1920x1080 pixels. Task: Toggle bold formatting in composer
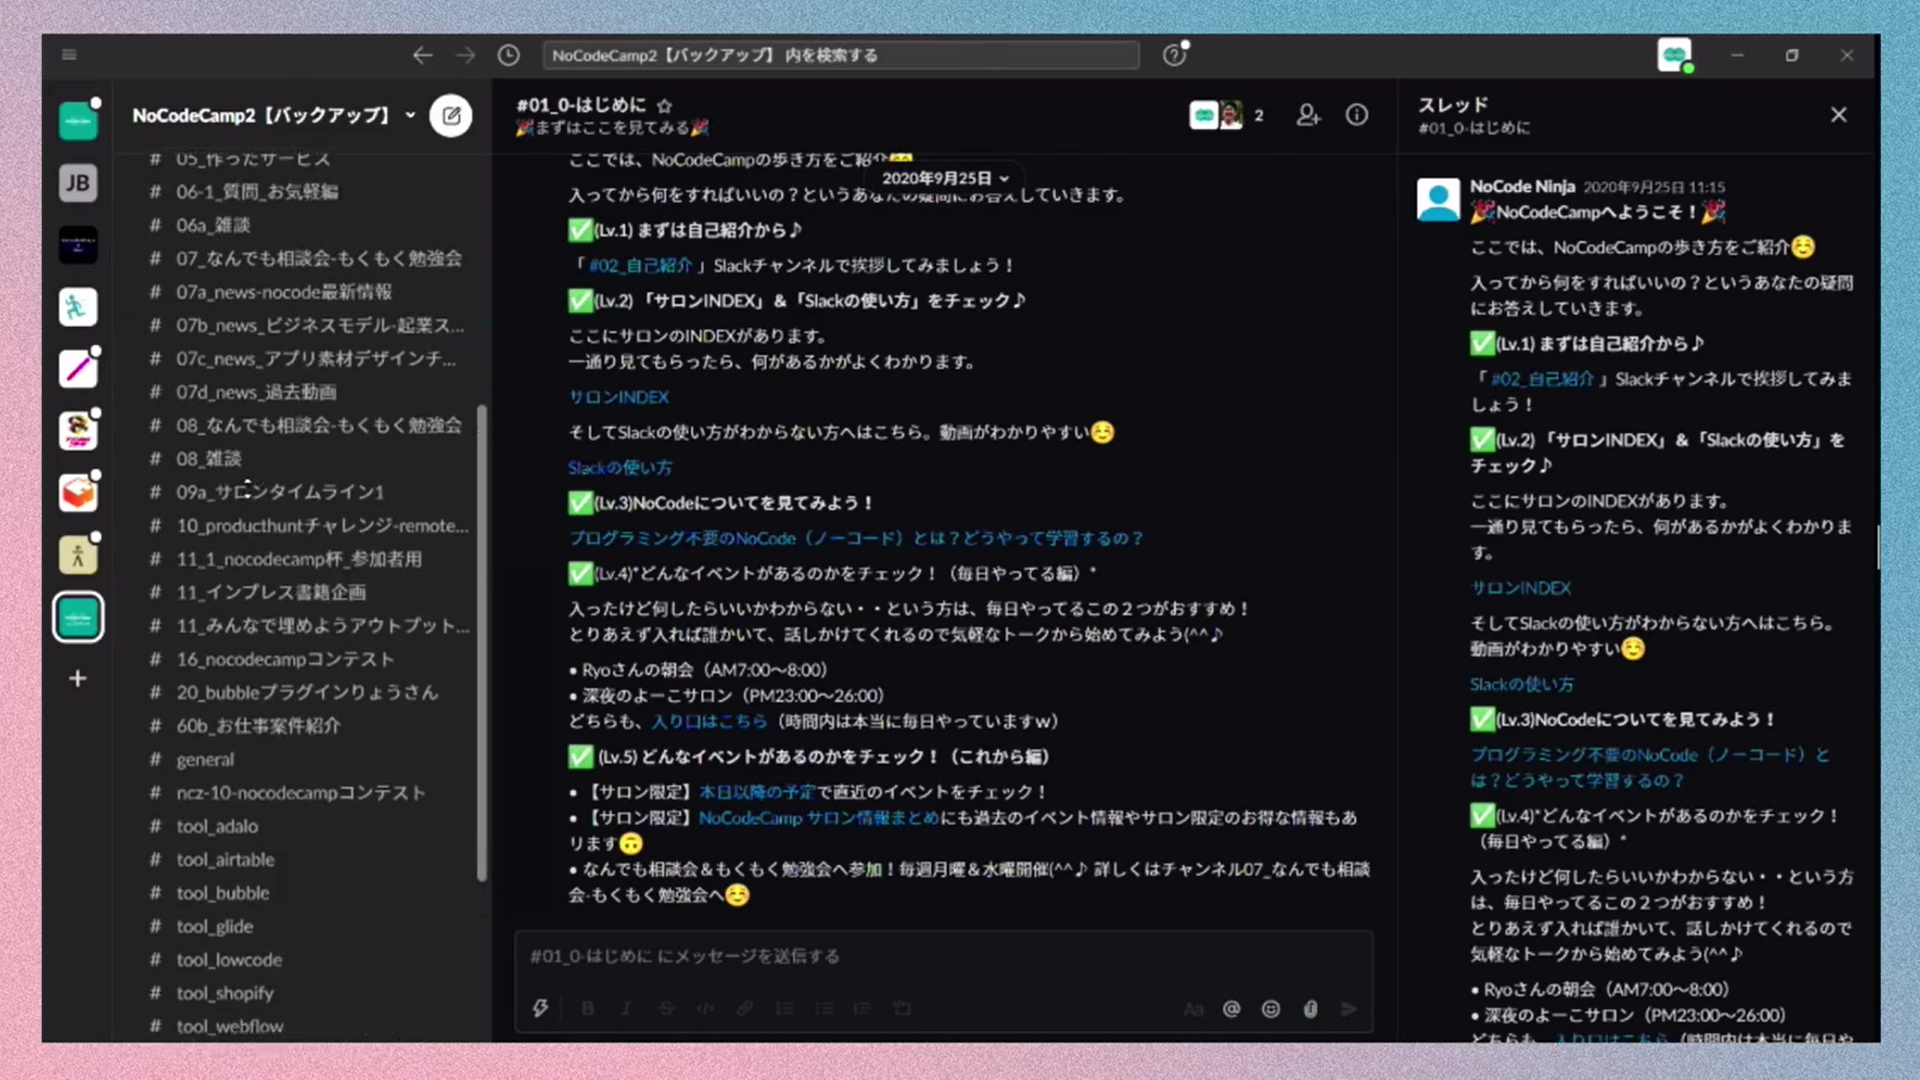click(588, 1008)
